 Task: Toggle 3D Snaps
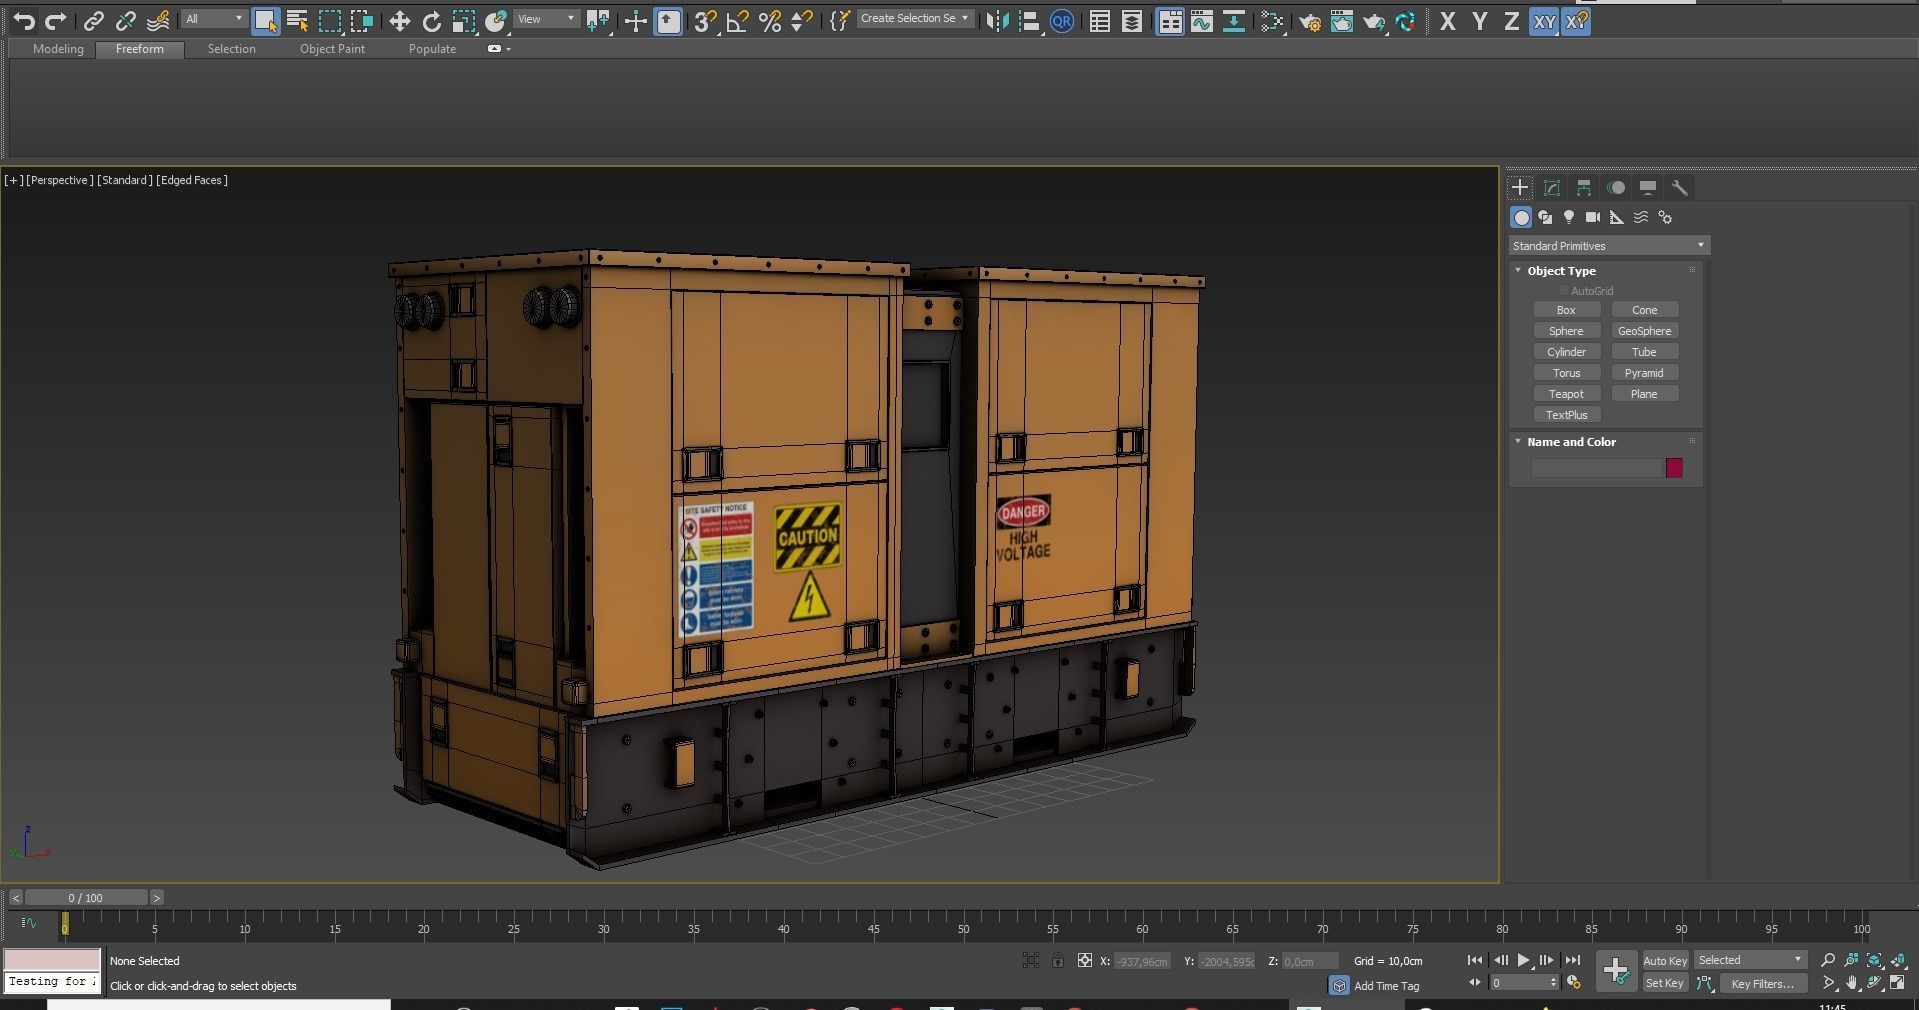coord(706,21)
